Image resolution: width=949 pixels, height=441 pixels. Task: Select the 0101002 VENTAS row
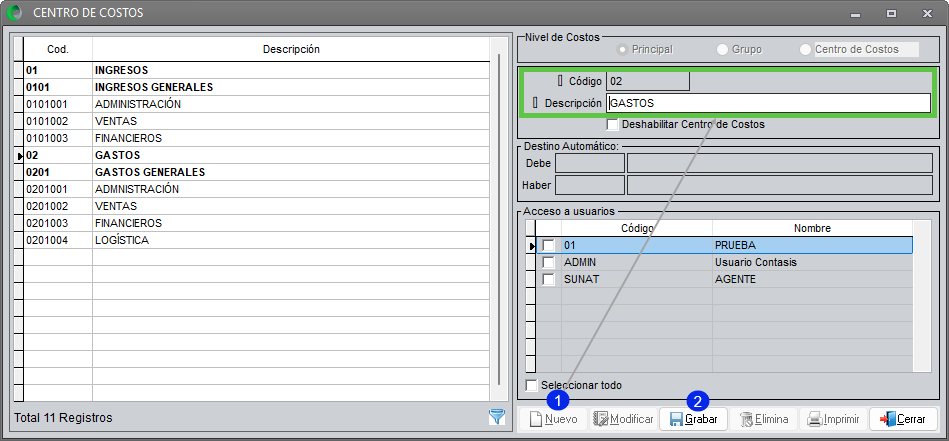[x=257, y=121]
